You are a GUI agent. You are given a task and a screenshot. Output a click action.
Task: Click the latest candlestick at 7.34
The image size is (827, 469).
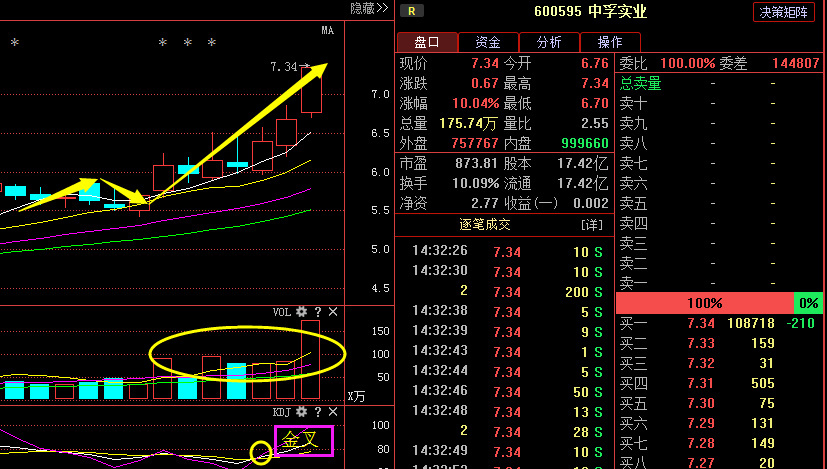[311, 90]
